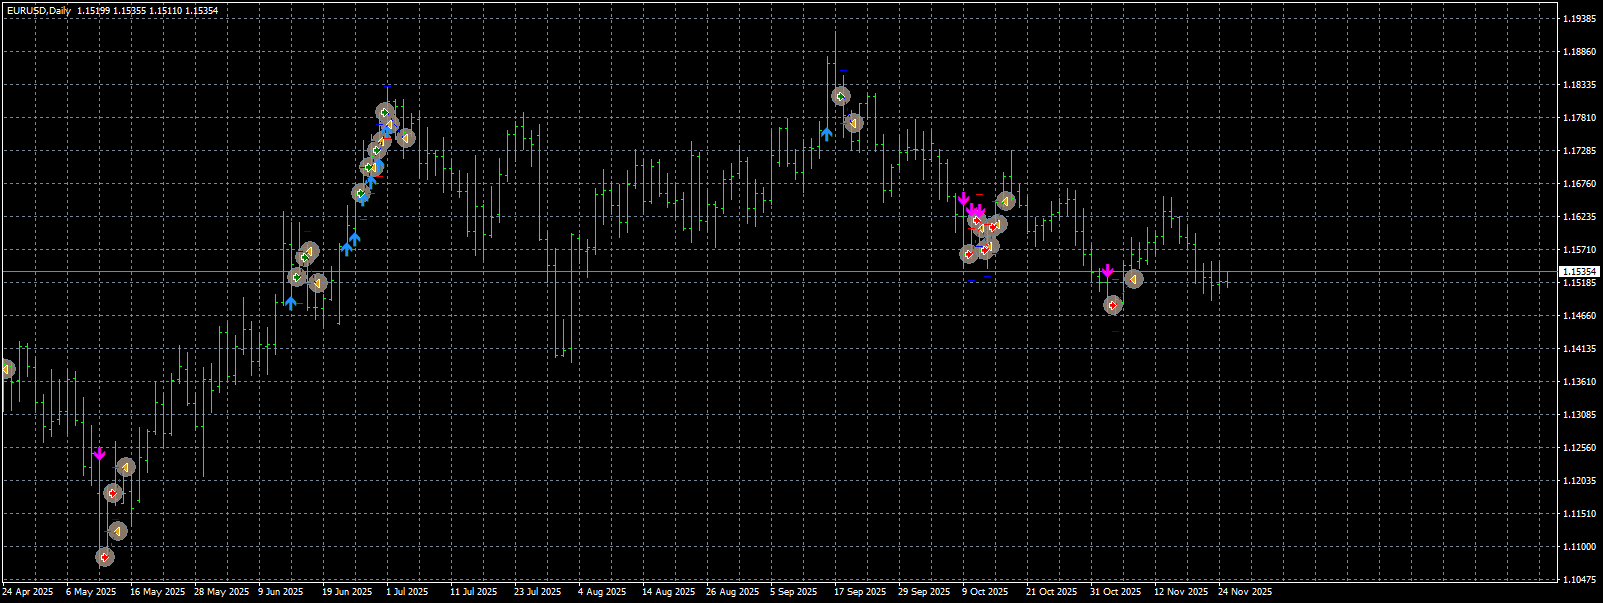Click the 1.12560 price scale label
1603x603 pixels.
tap(1579, 448)
